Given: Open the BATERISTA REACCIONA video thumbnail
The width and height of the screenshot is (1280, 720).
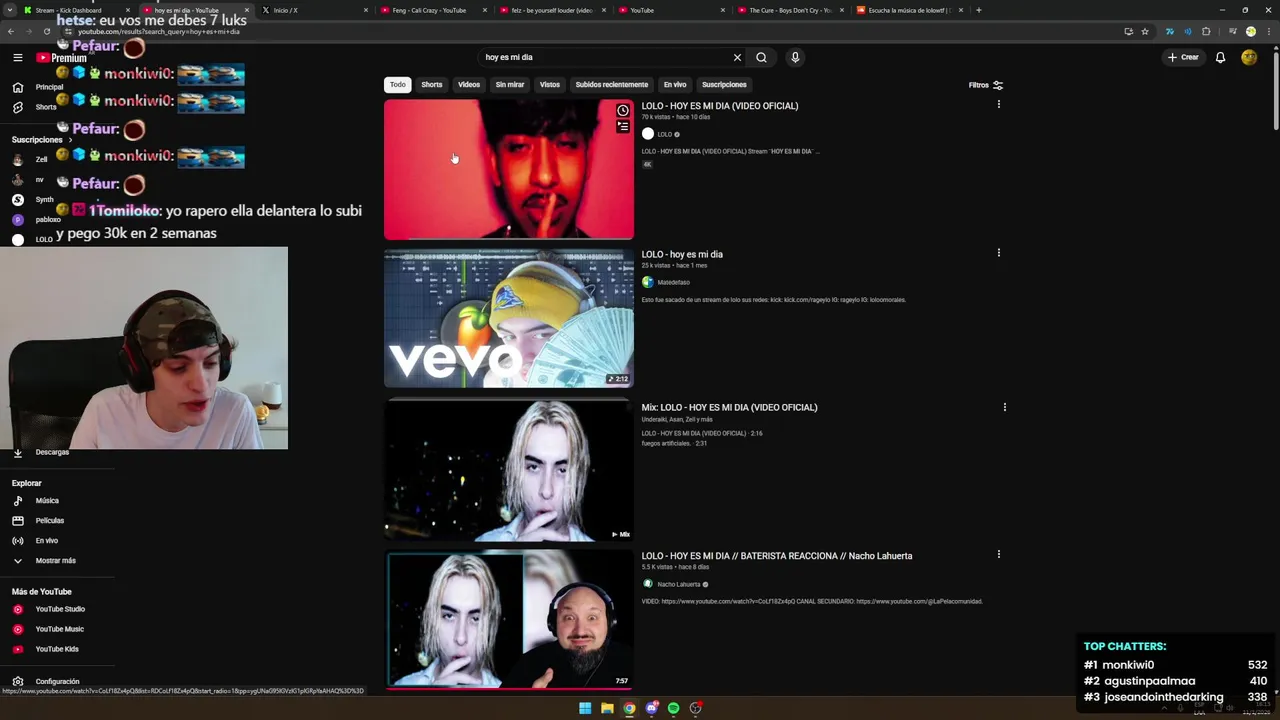Looking at the screenshot, I should pyautogui.click(x=509, y=619).
